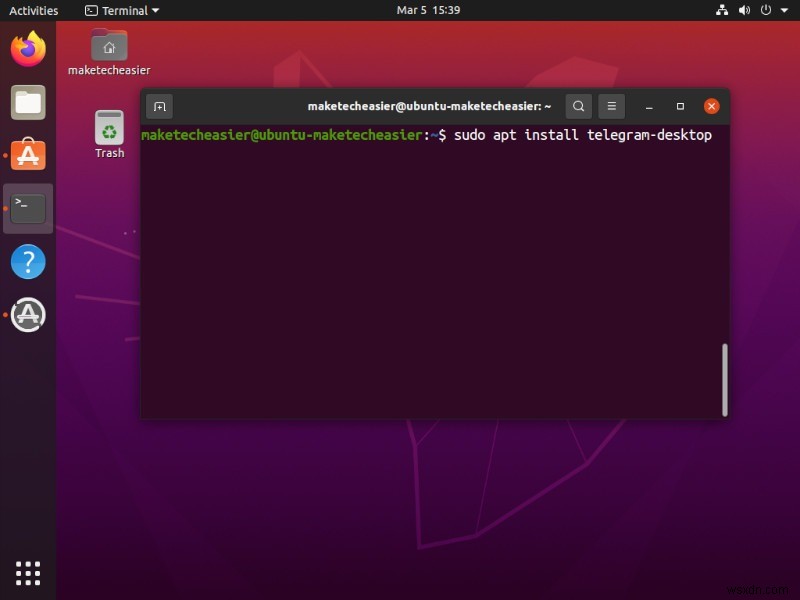Open the terminal hamburger menu
The height and width of the screenshot is (600, 800).
(611, 106)
